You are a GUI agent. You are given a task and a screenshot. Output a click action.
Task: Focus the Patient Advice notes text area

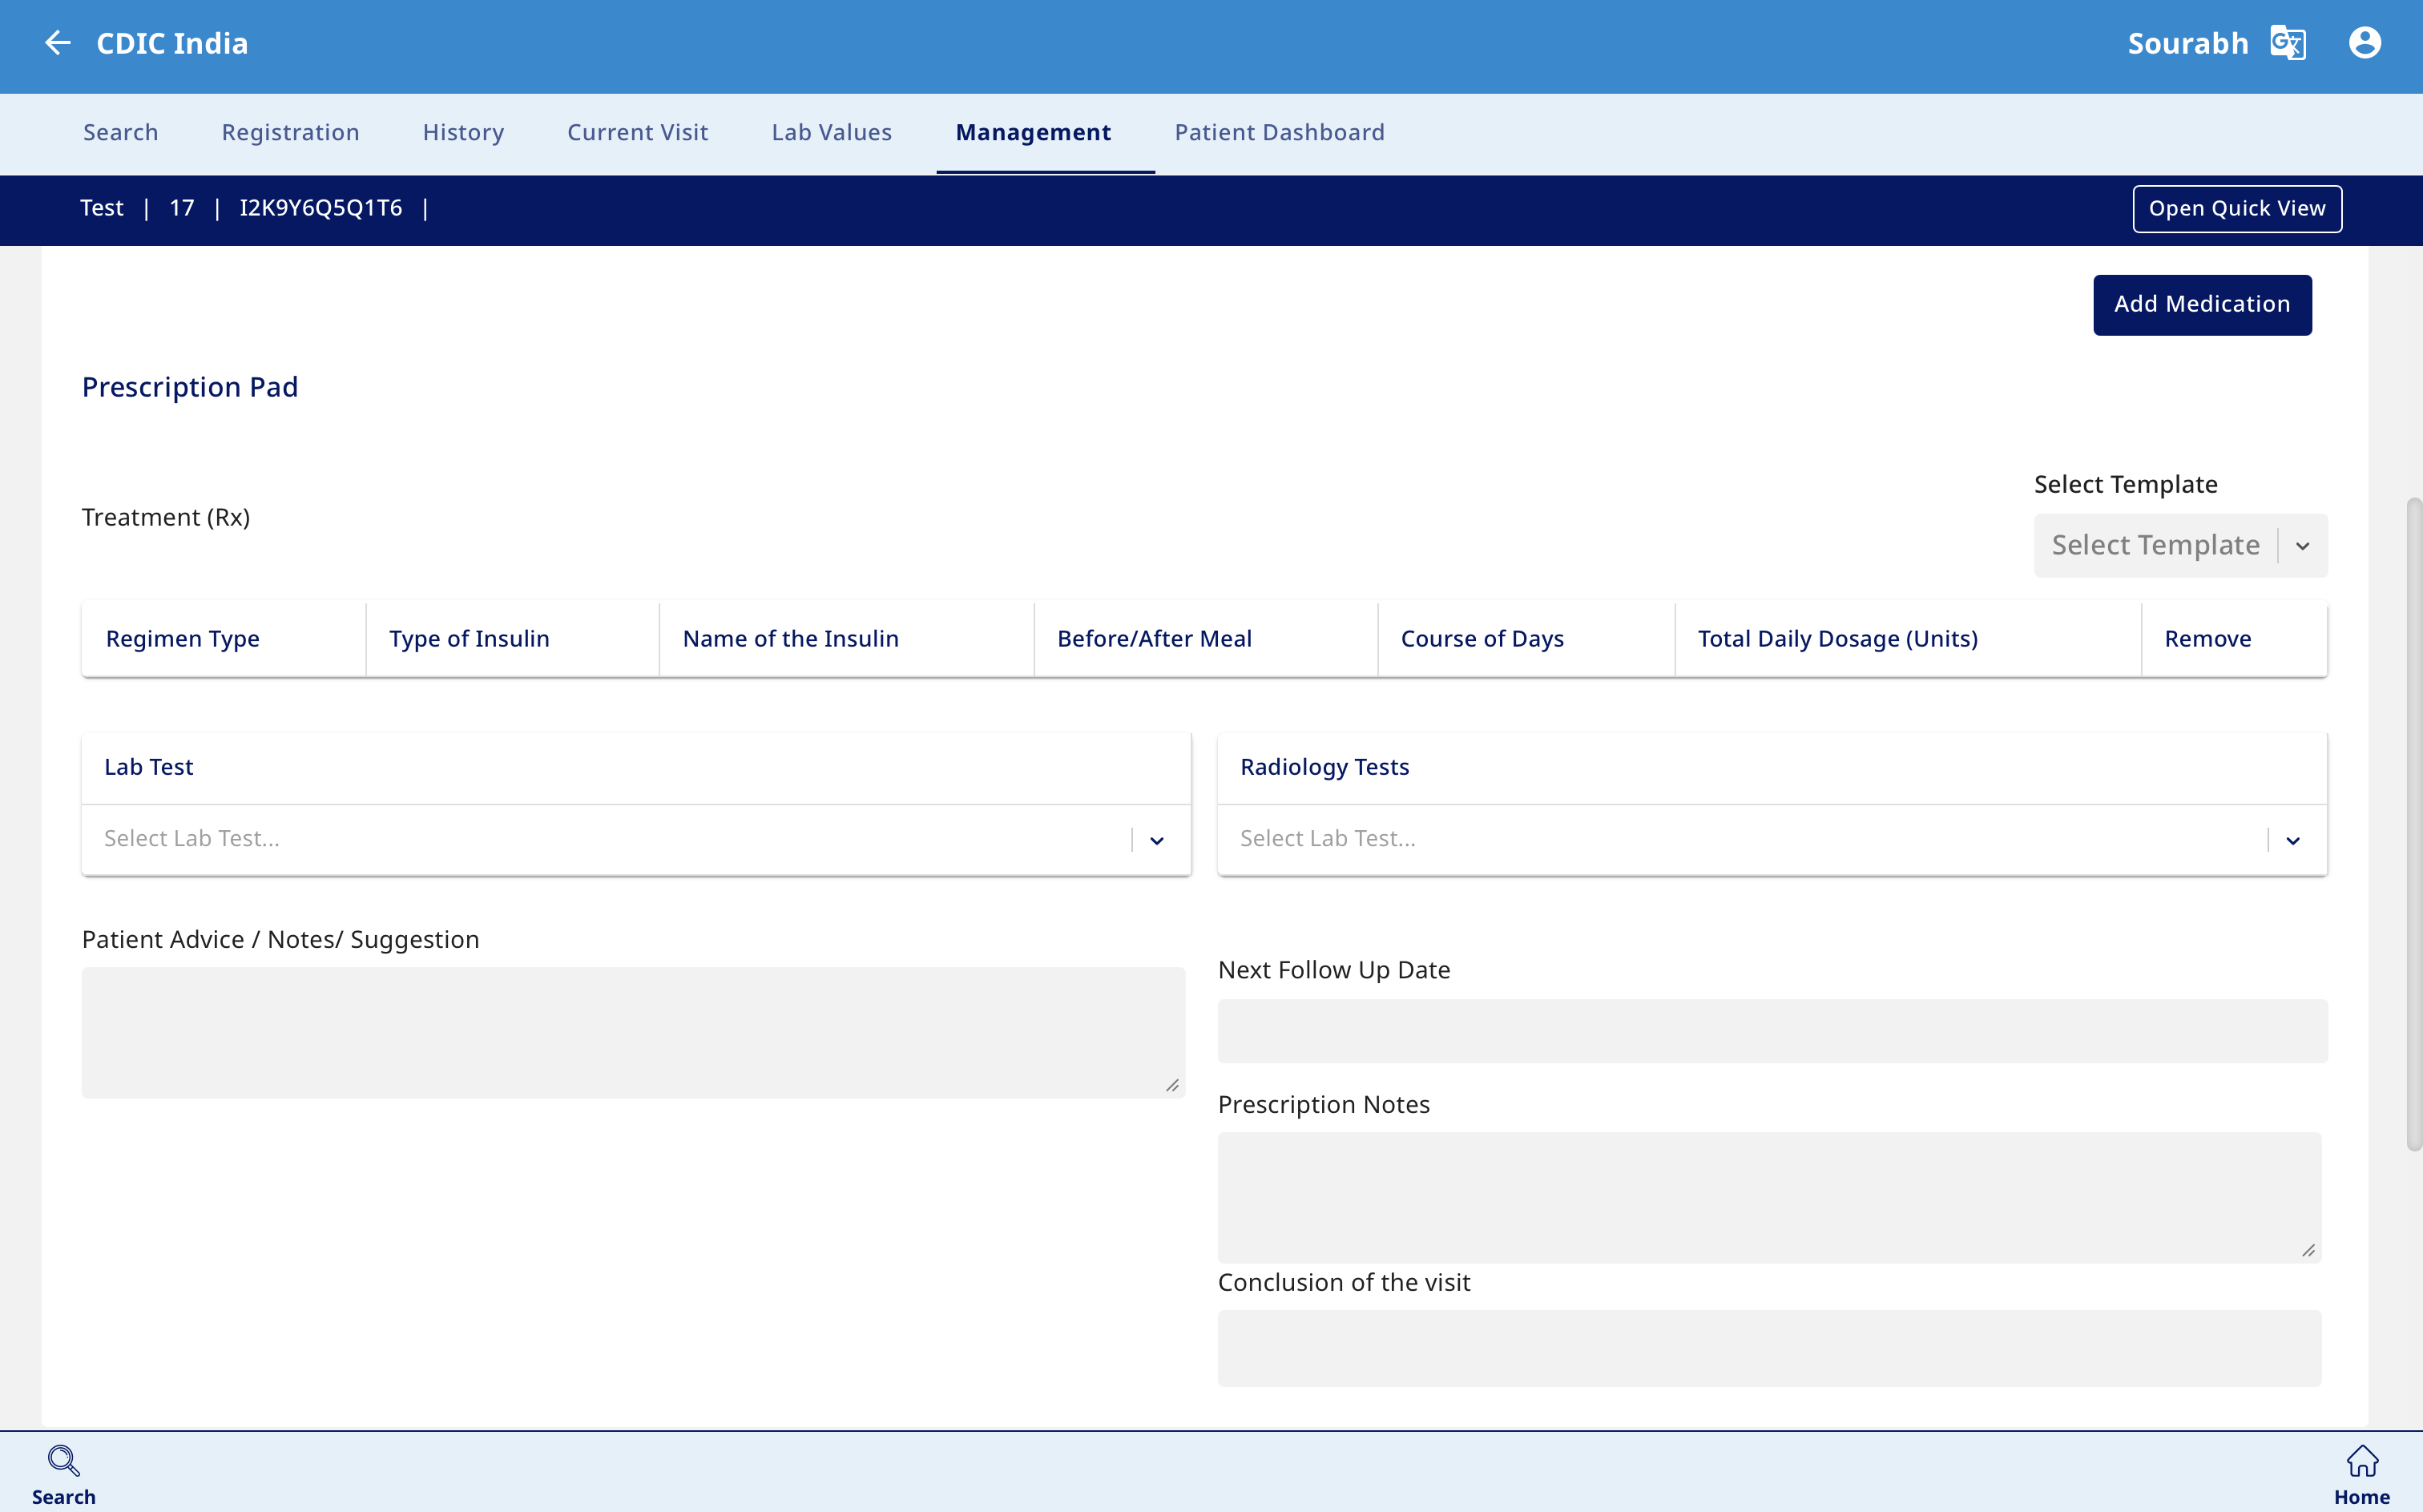point(632,1032)
